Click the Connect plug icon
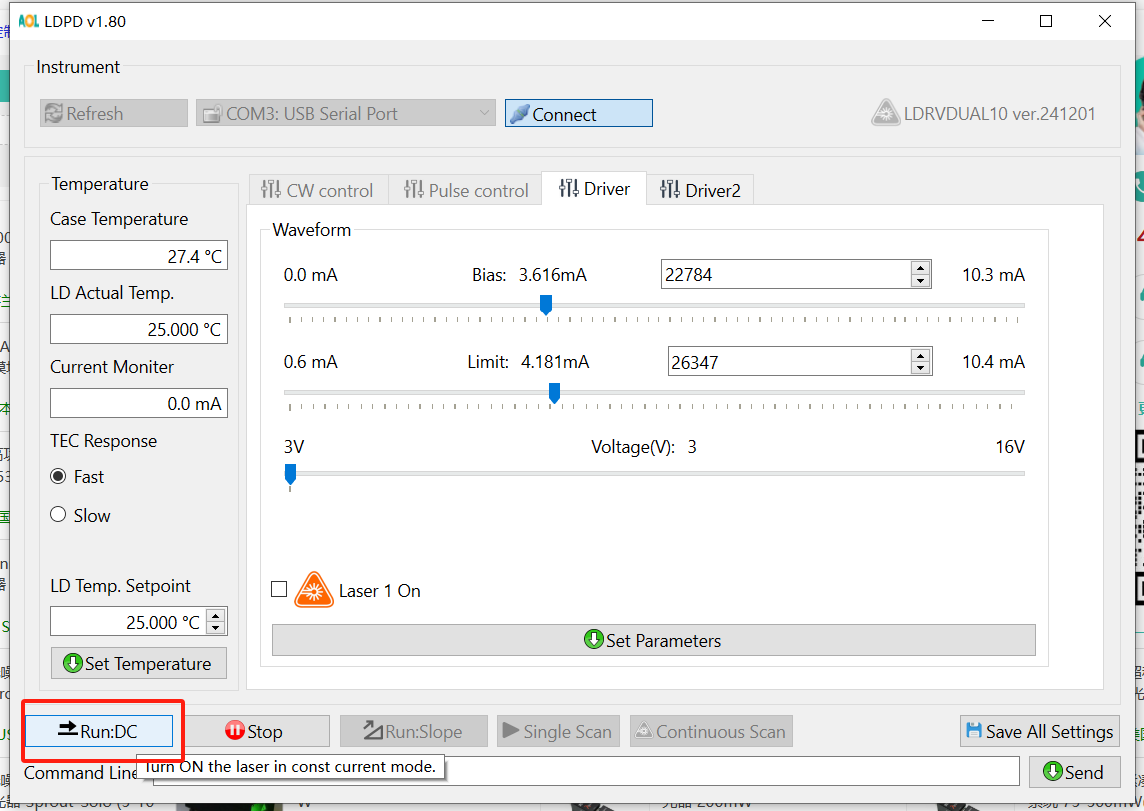 pos(519,114)
